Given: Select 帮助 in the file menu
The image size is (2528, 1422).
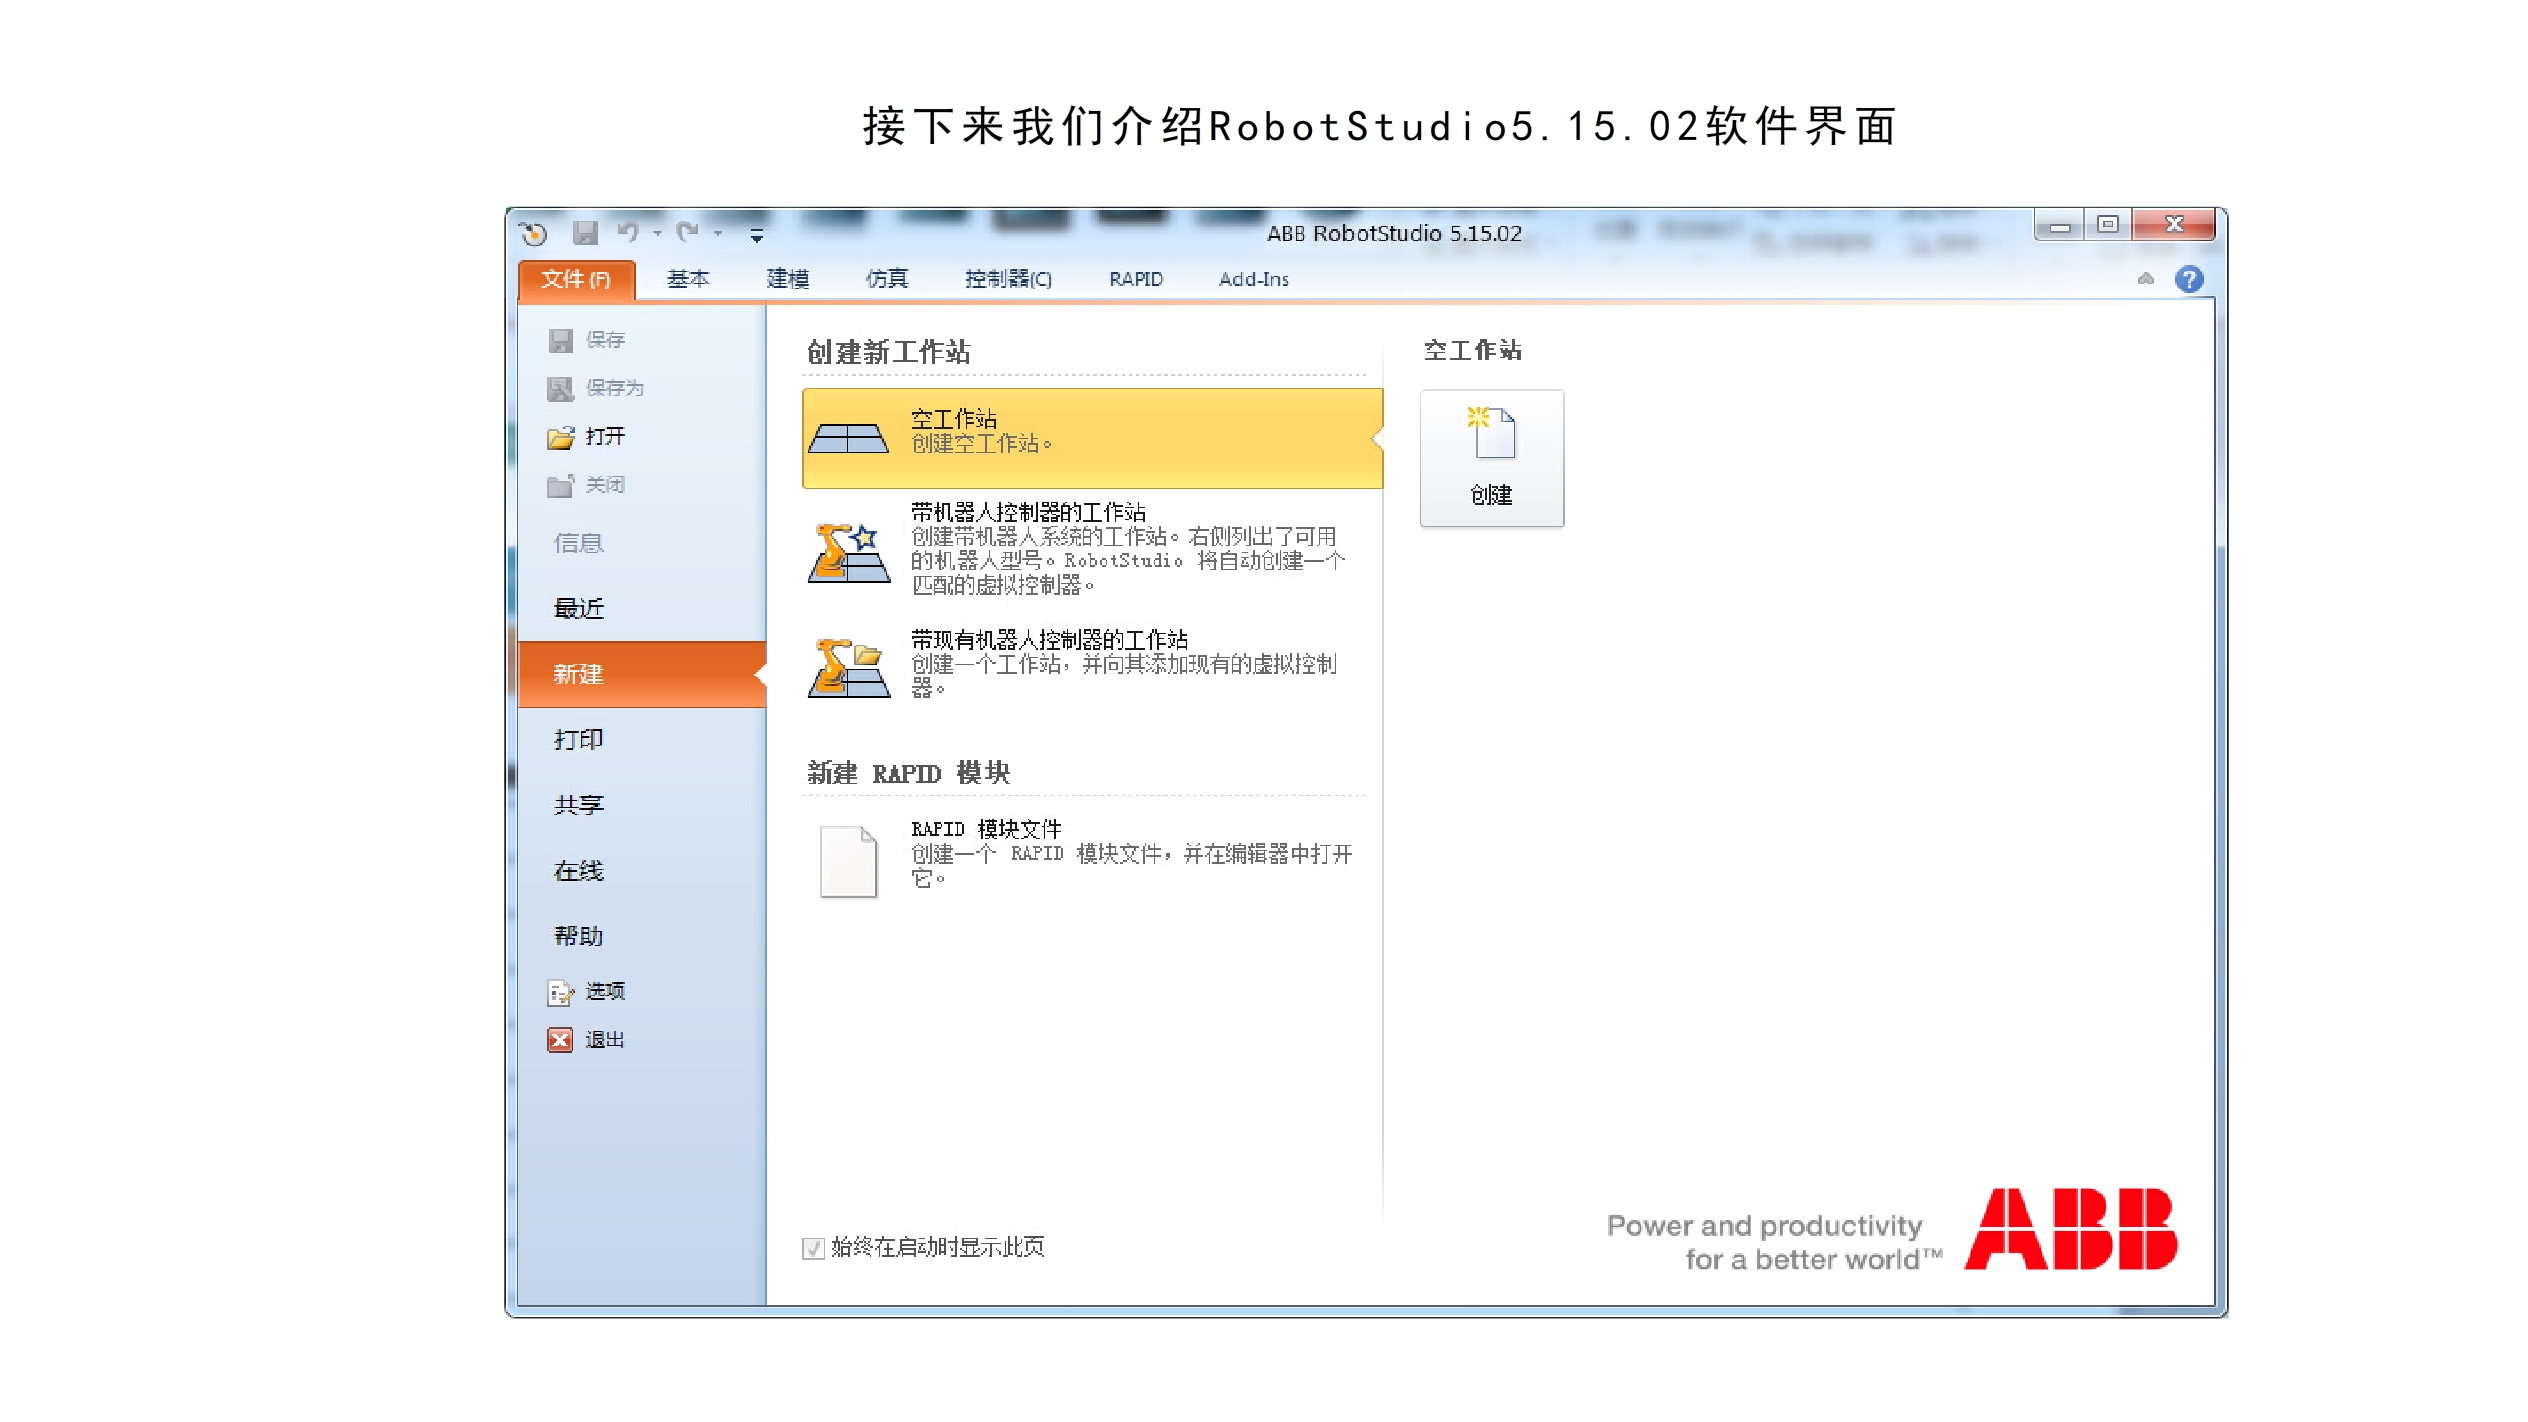Looking at the screenshot, I should point(642,936).
